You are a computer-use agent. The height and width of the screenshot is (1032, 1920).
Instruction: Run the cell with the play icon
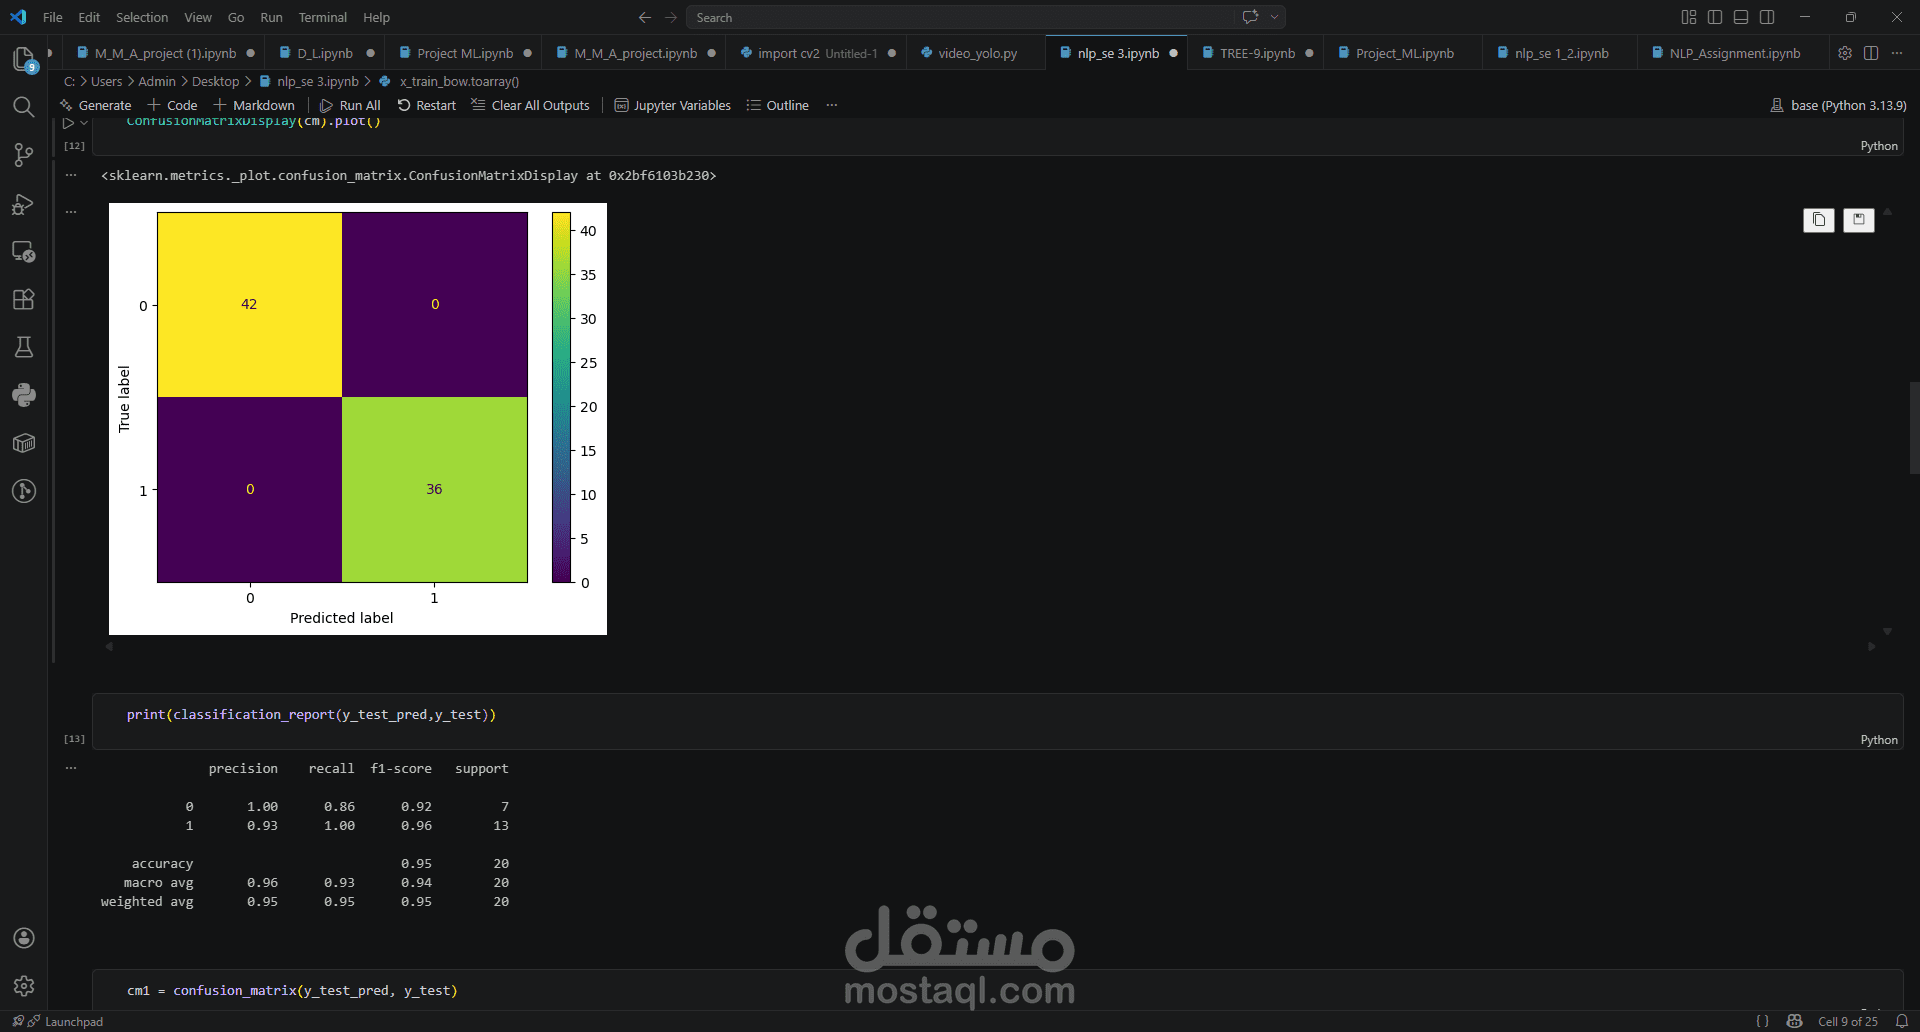[x=68, y=123]
